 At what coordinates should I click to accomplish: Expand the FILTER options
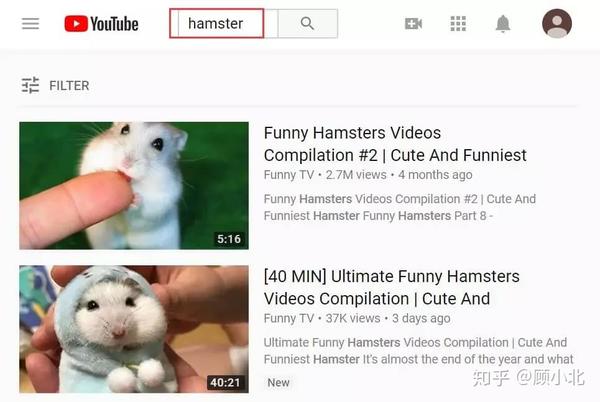click(69, 86)
